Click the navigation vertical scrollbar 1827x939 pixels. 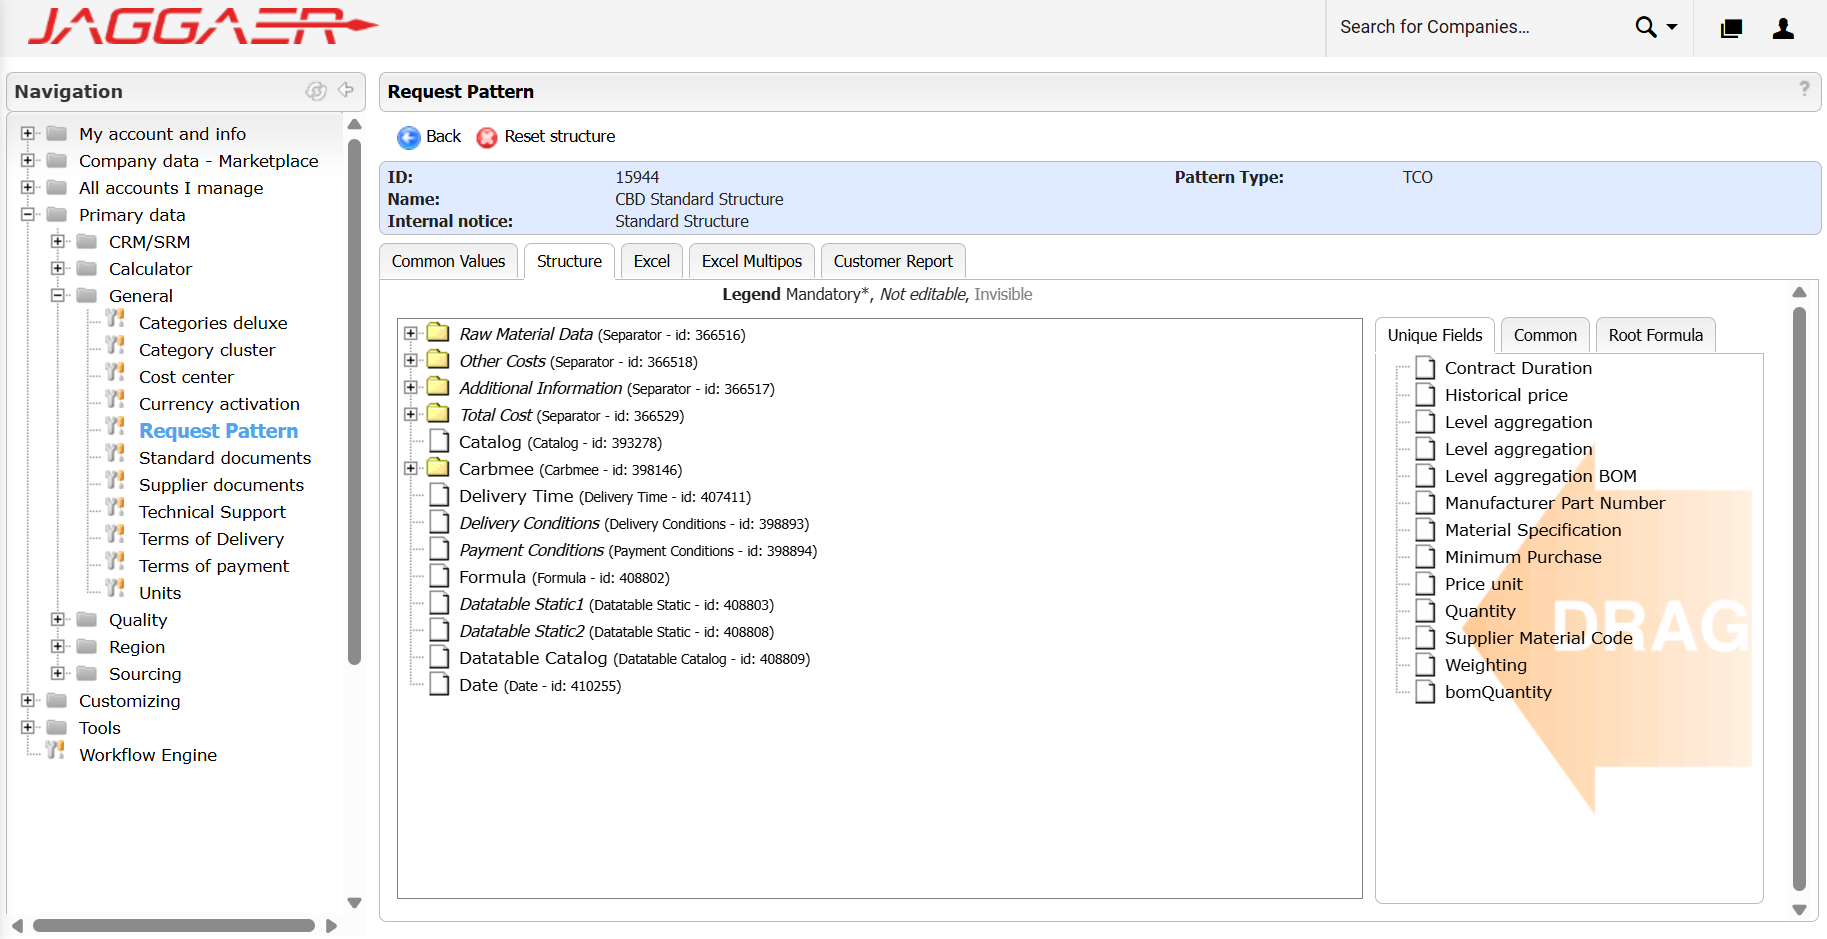pos(354,401)
